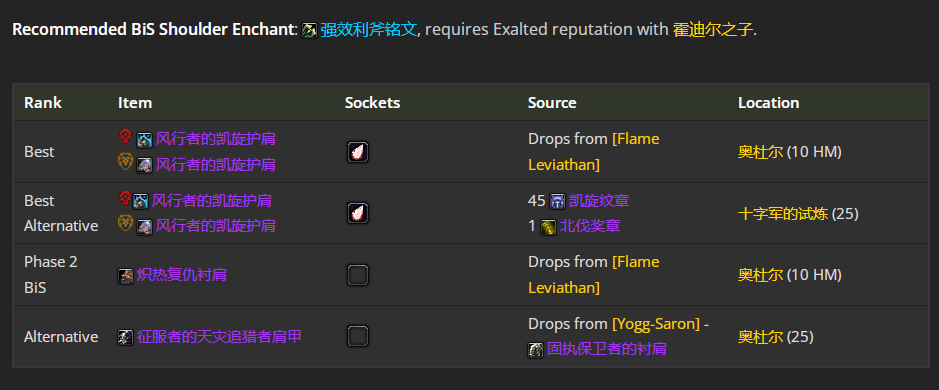Screen dimensions: 939x390
Task: Open the 凯旋纹章 currency link
Action: tap(599, 201)
